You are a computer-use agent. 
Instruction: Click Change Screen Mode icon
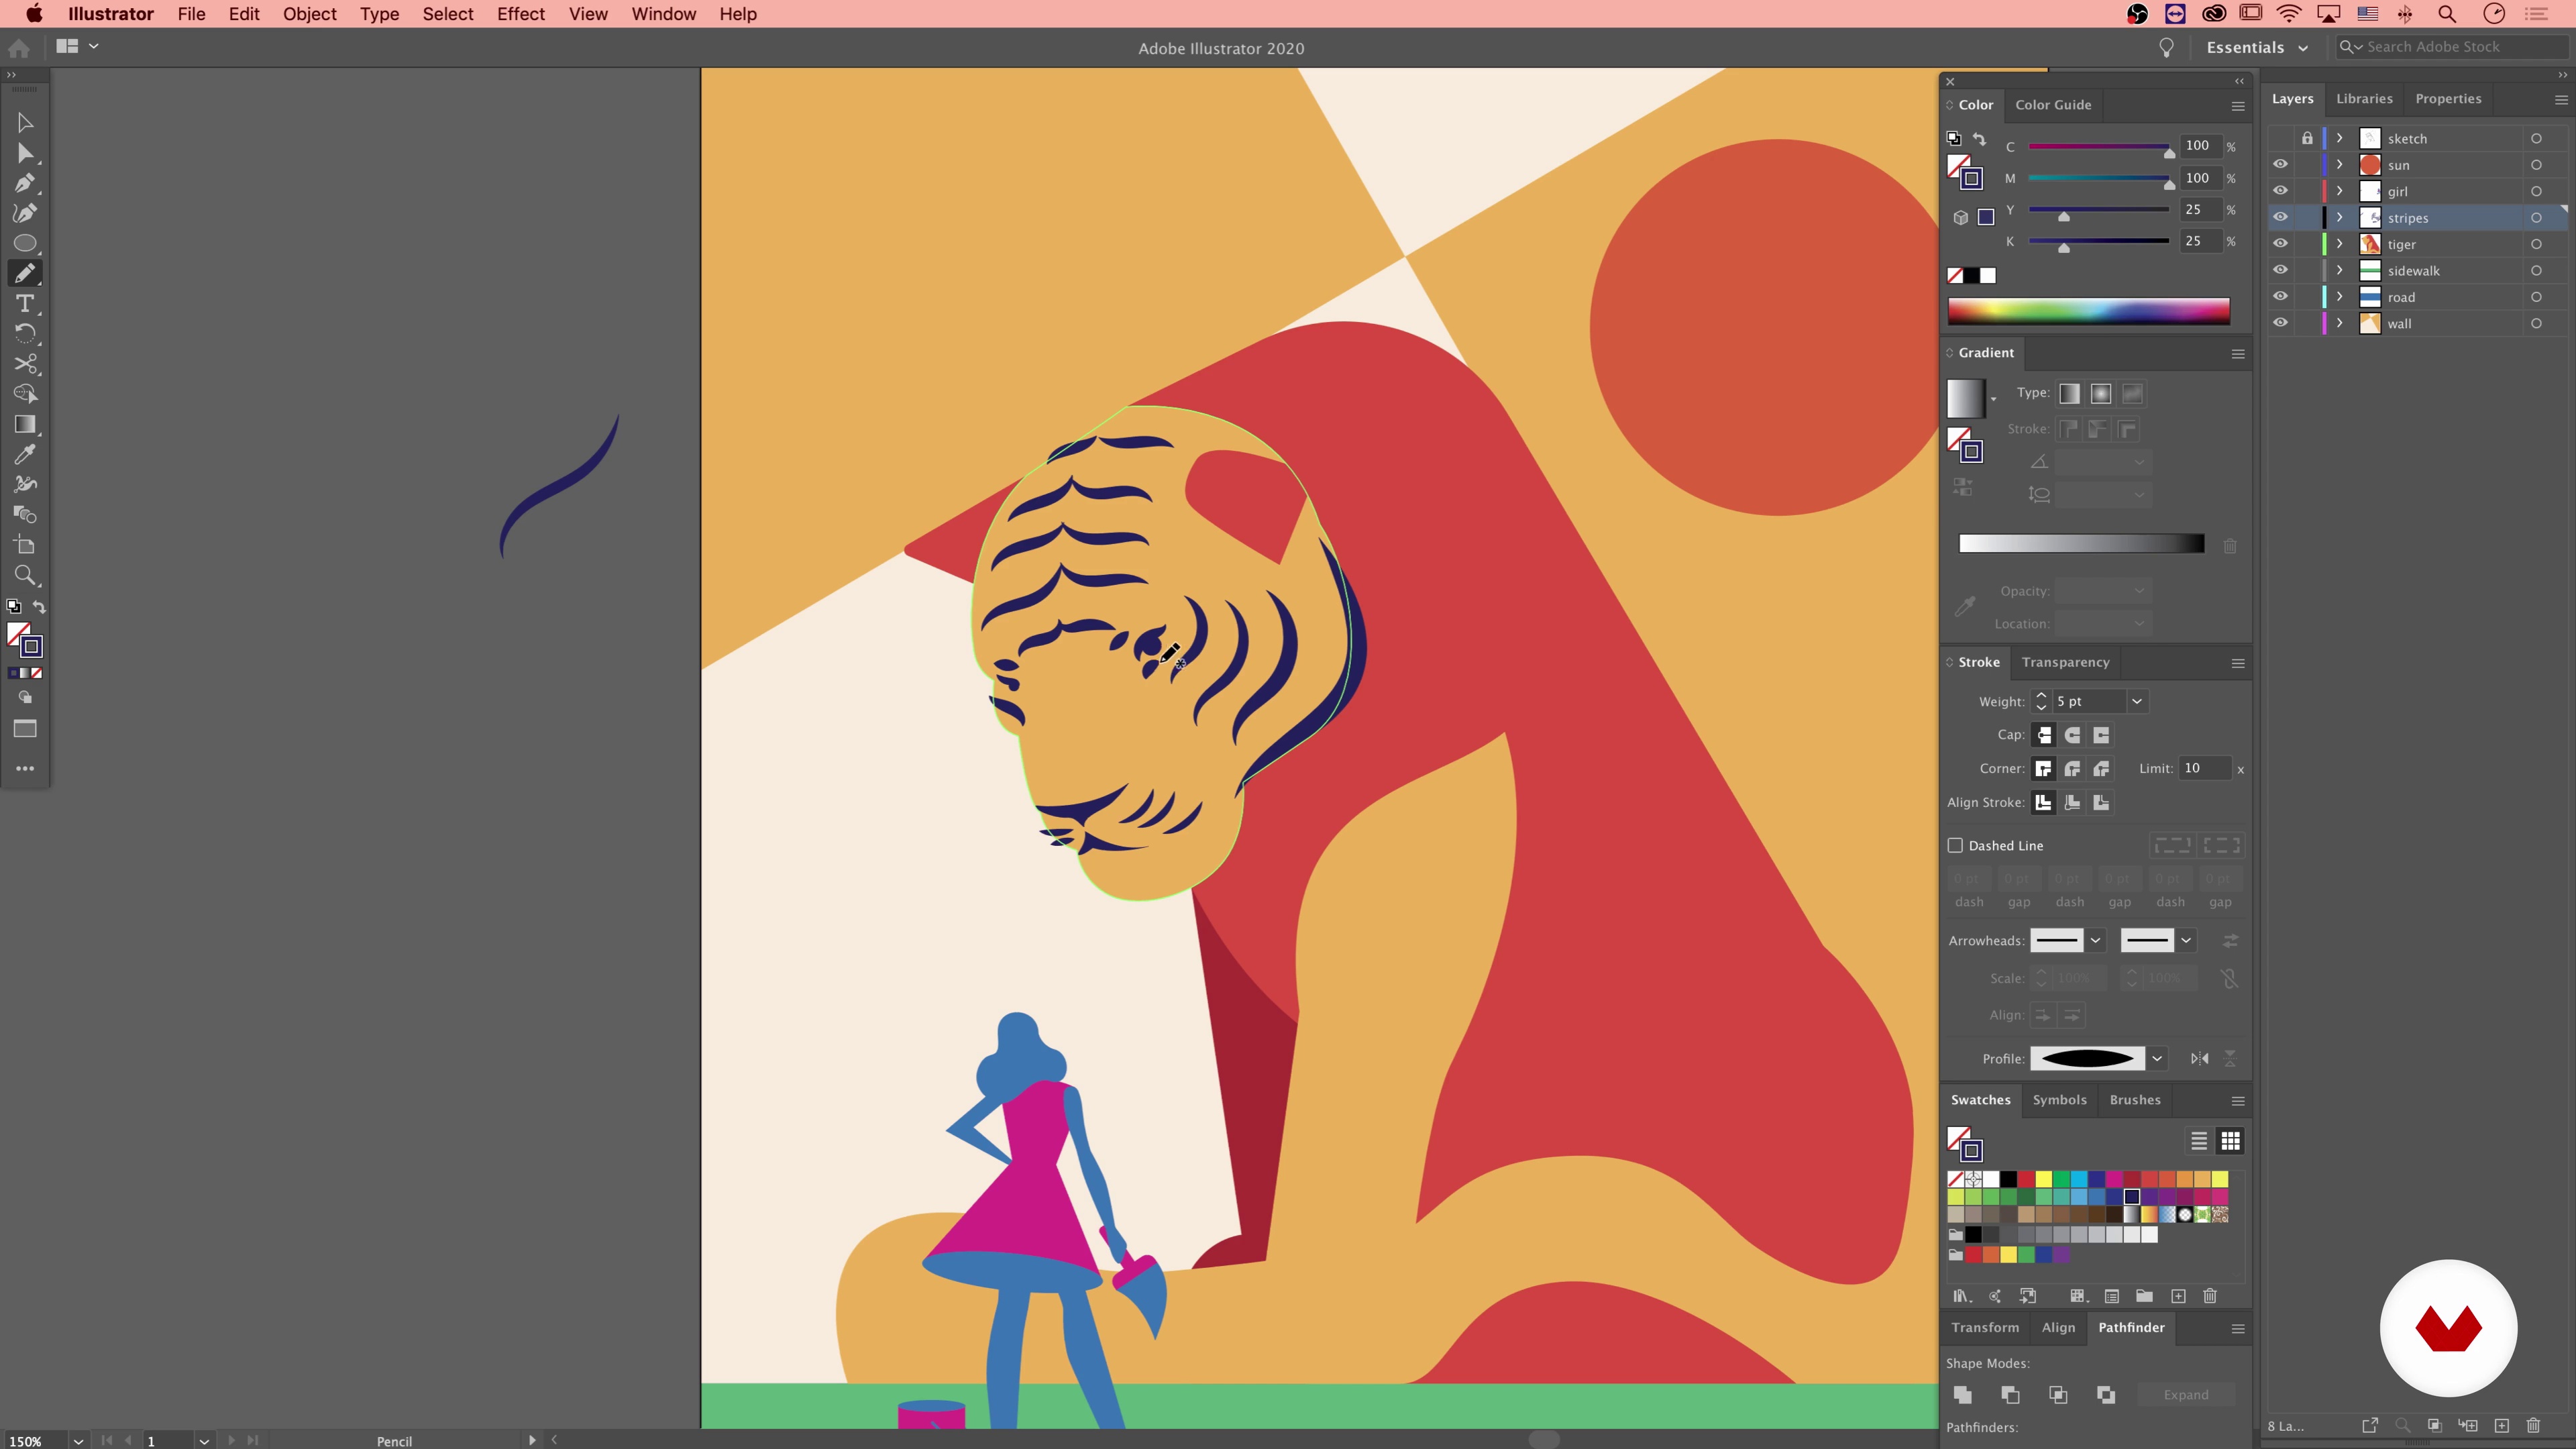(25, 729)
